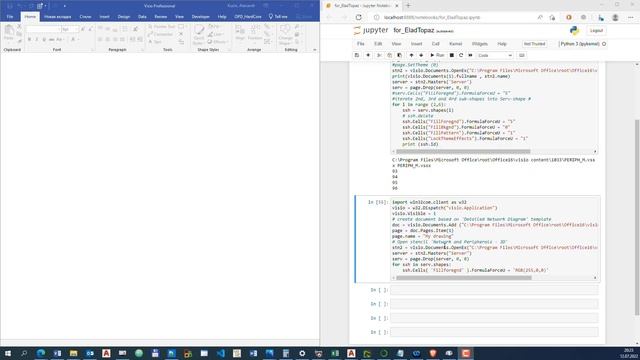Viewport: 640px width, 360px height.
Task: Move selected cell up with the arrow
Action: coord(411,55)
